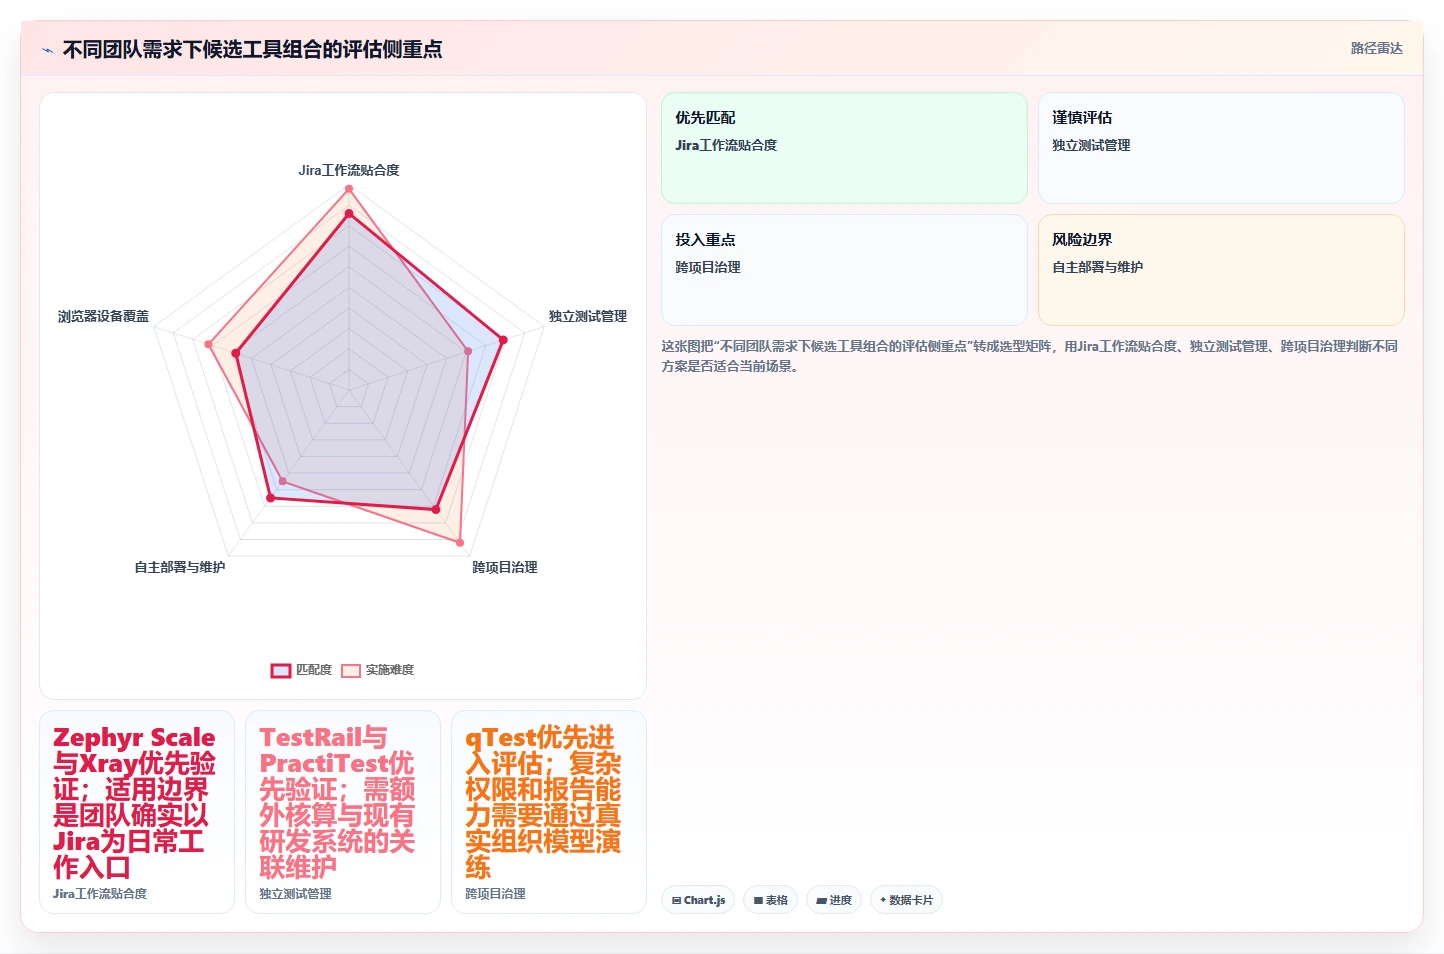Click the 跨项目治理 radar axis label

click(x=505, y=567)
